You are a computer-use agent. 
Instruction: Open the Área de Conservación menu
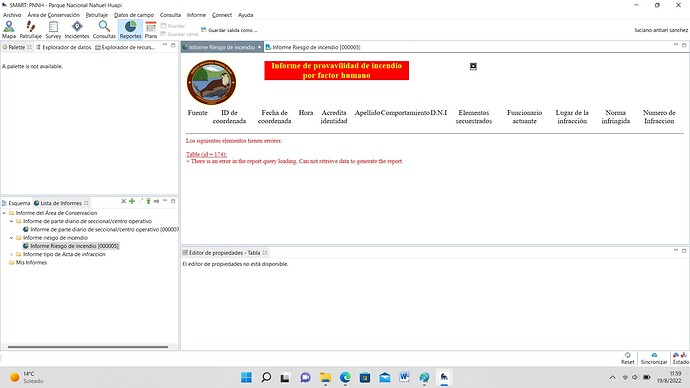[53, 15]
